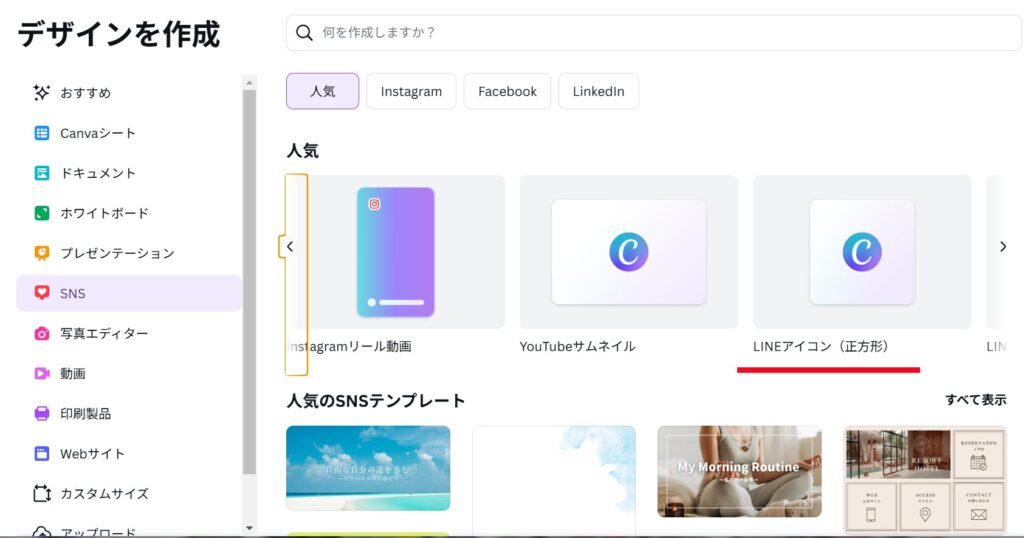Click the SNS heart icon
Image resolution: width=1024 pixels, height=538 pixels.
tap(42, 293)
